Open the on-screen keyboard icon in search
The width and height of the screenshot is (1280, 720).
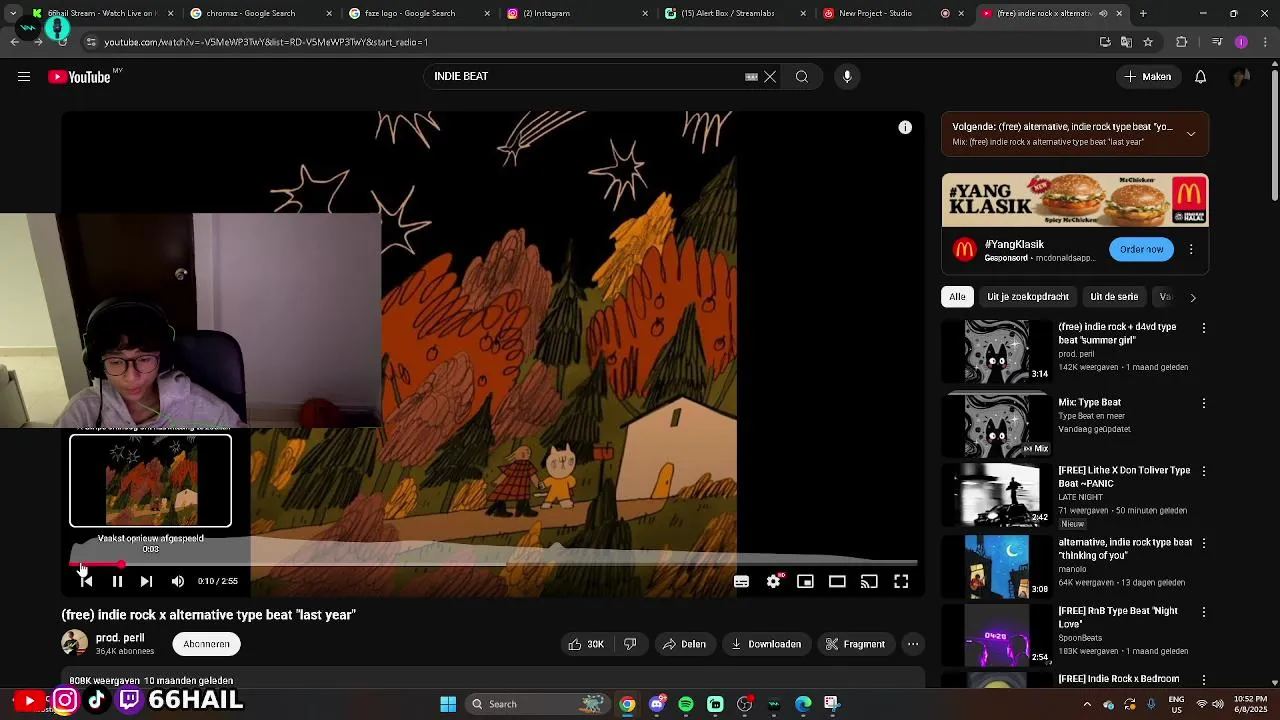coord(751,77)
